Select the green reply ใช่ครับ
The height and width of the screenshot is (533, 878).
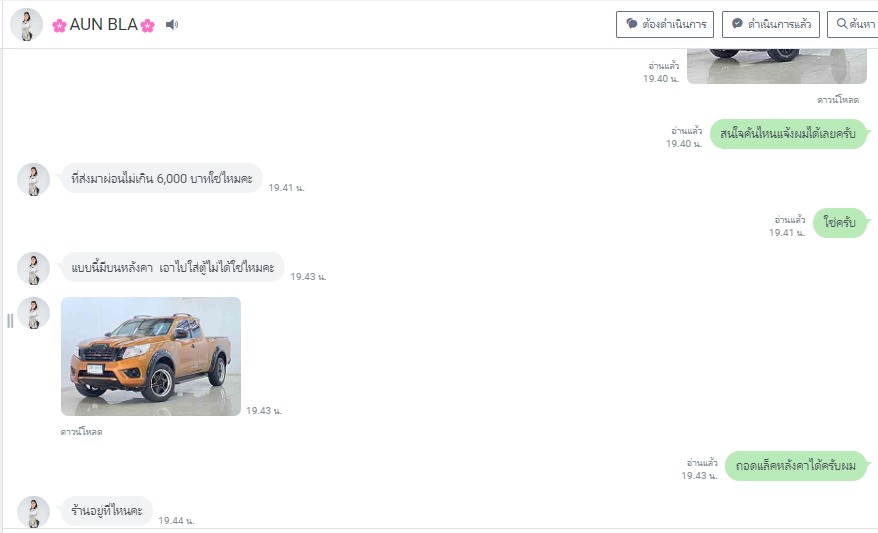pos(840,223)
